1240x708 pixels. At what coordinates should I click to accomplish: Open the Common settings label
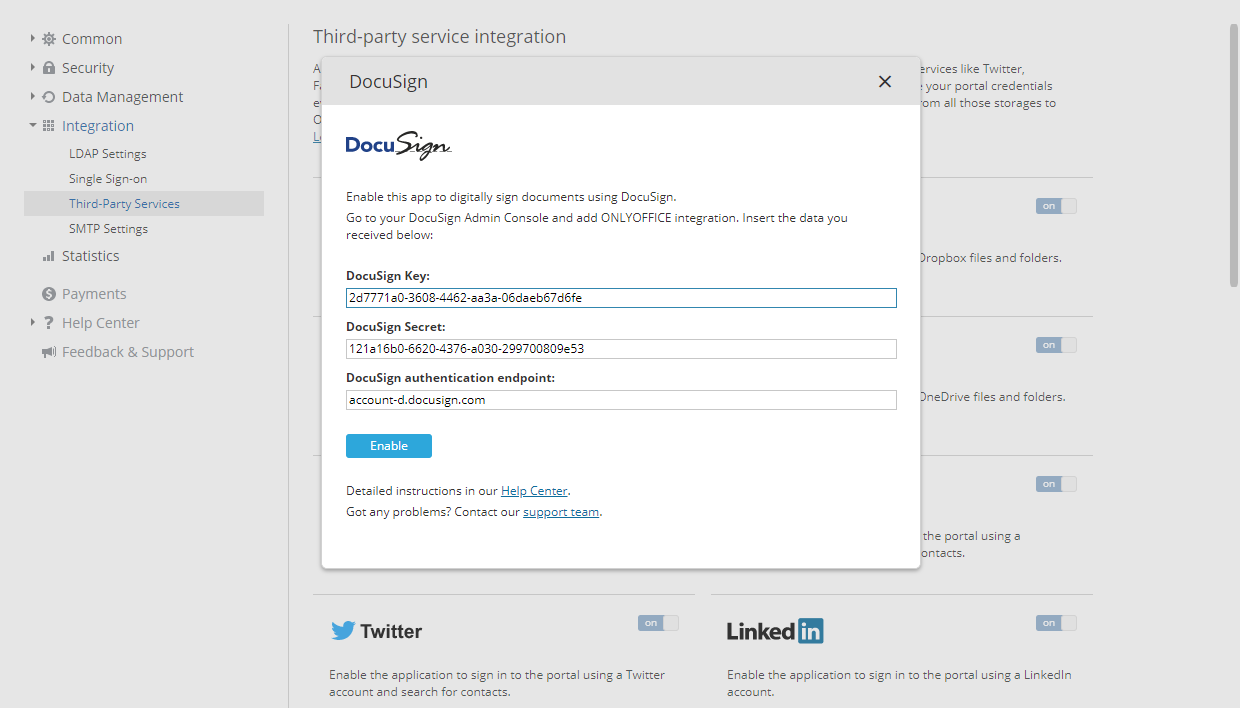pyautogui.click(x=92, y=39)
